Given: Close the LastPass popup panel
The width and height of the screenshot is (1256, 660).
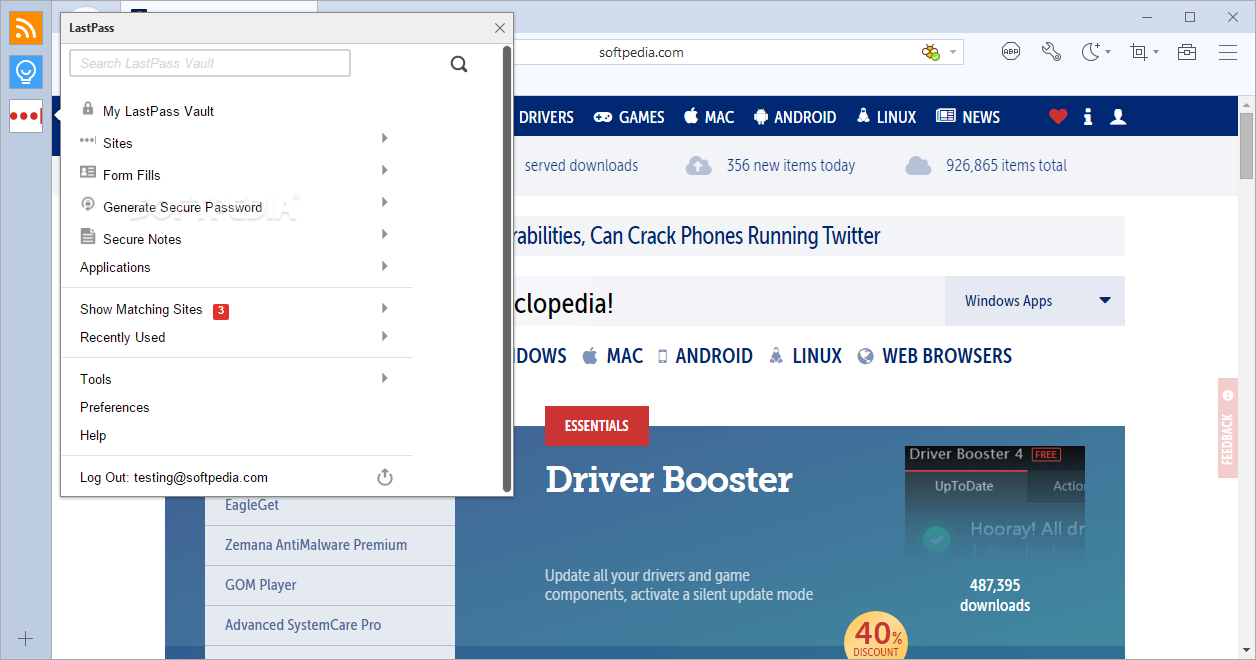Looking at the screenshot, I should click(x=500, y=28).
